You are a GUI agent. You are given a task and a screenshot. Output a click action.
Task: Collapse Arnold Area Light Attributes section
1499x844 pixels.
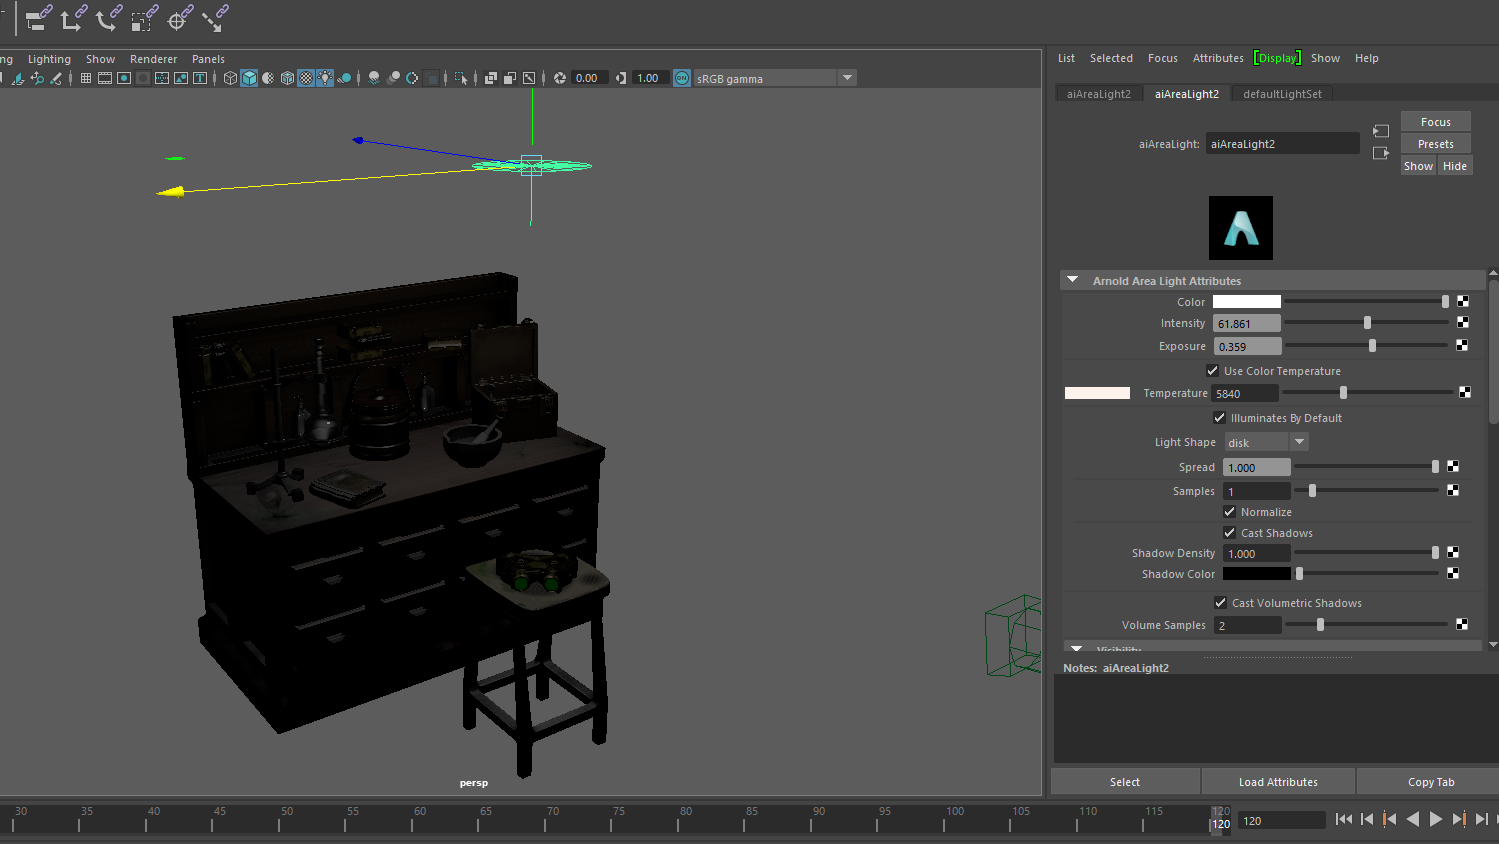tap(1073, 281)
